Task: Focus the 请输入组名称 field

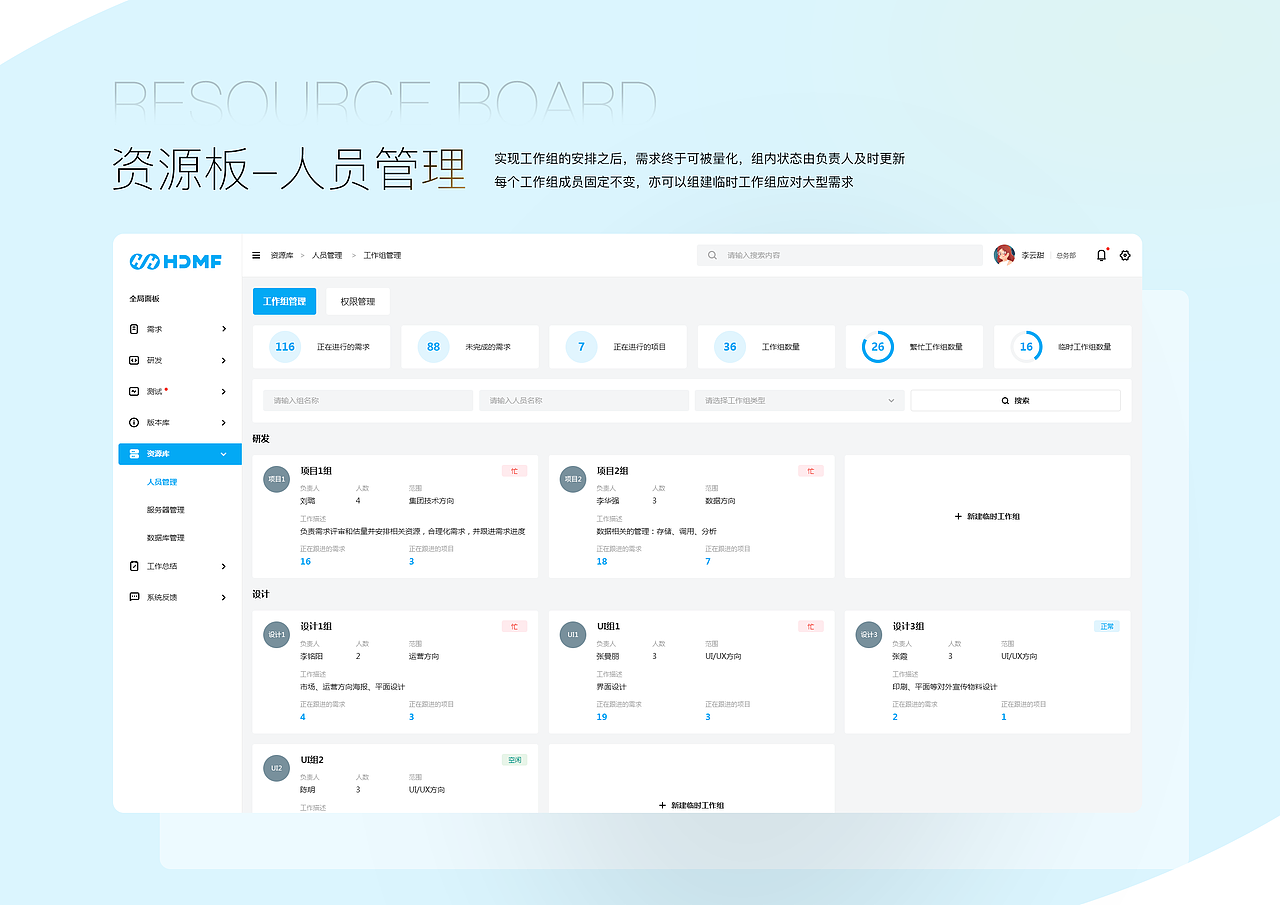Action: 368,400
